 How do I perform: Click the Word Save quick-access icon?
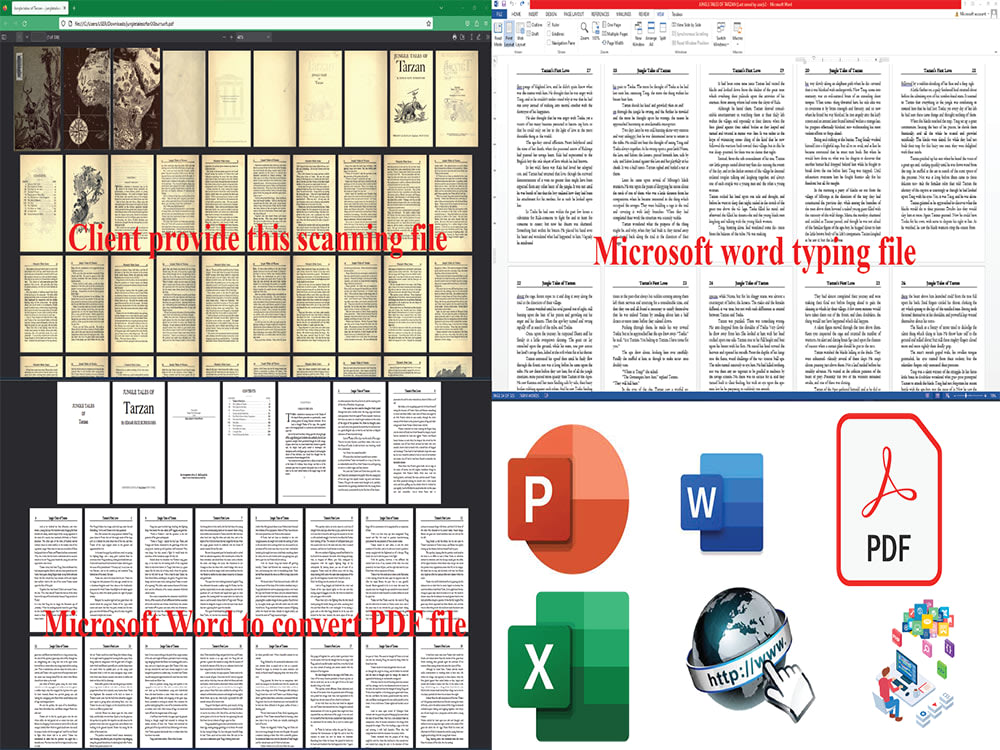pos(503,4)
